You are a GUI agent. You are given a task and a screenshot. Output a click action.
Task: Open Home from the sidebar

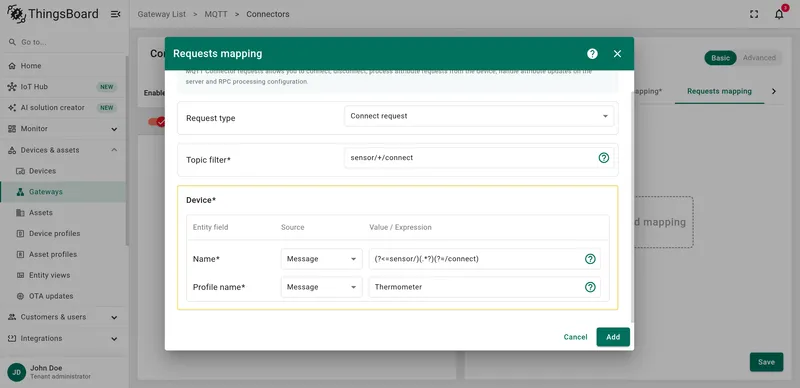(64, 66)
